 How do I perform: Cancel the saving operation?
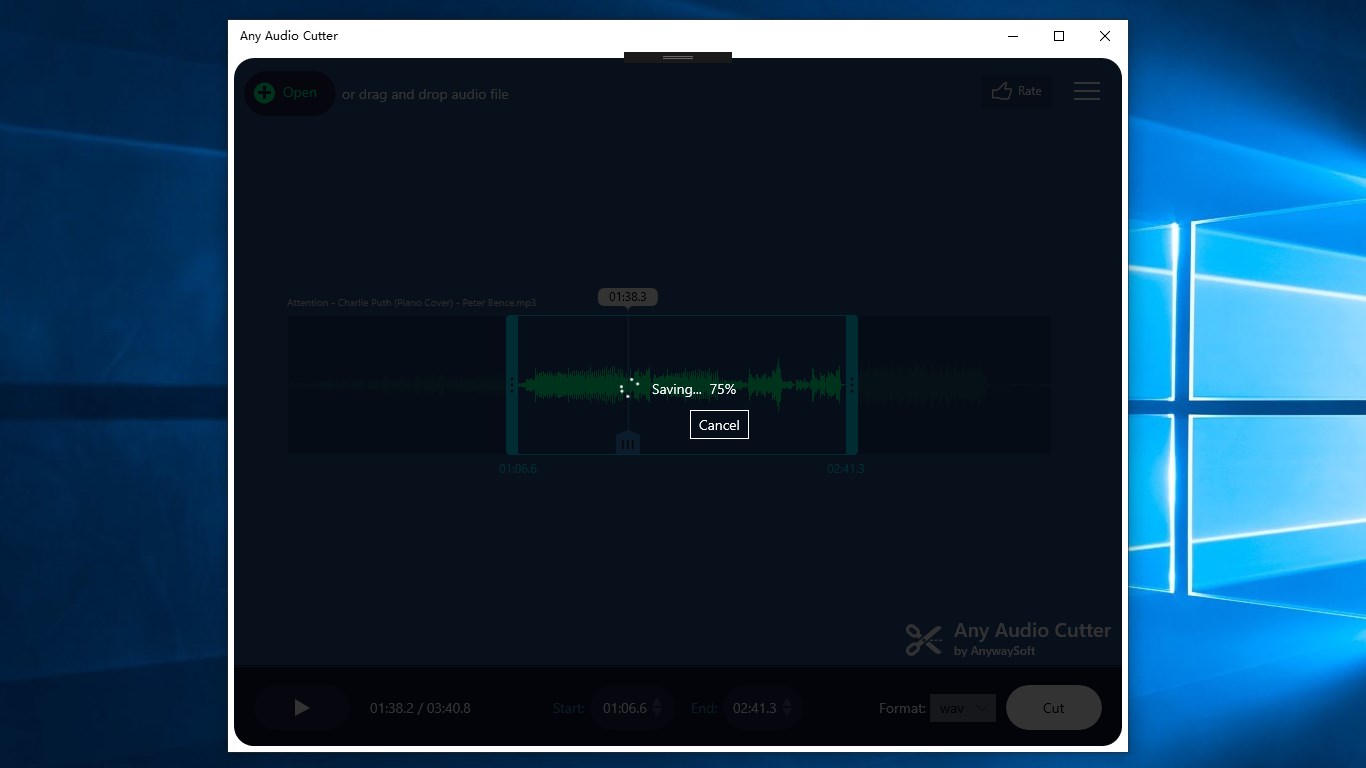[718, 424]
